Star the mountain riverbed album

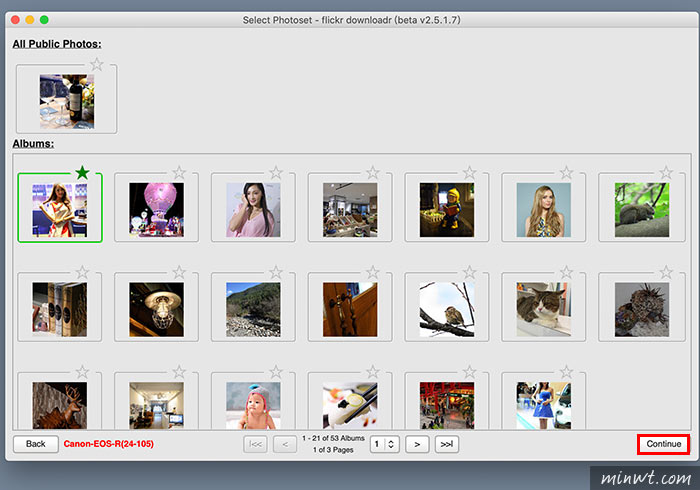tap(276, 272)
